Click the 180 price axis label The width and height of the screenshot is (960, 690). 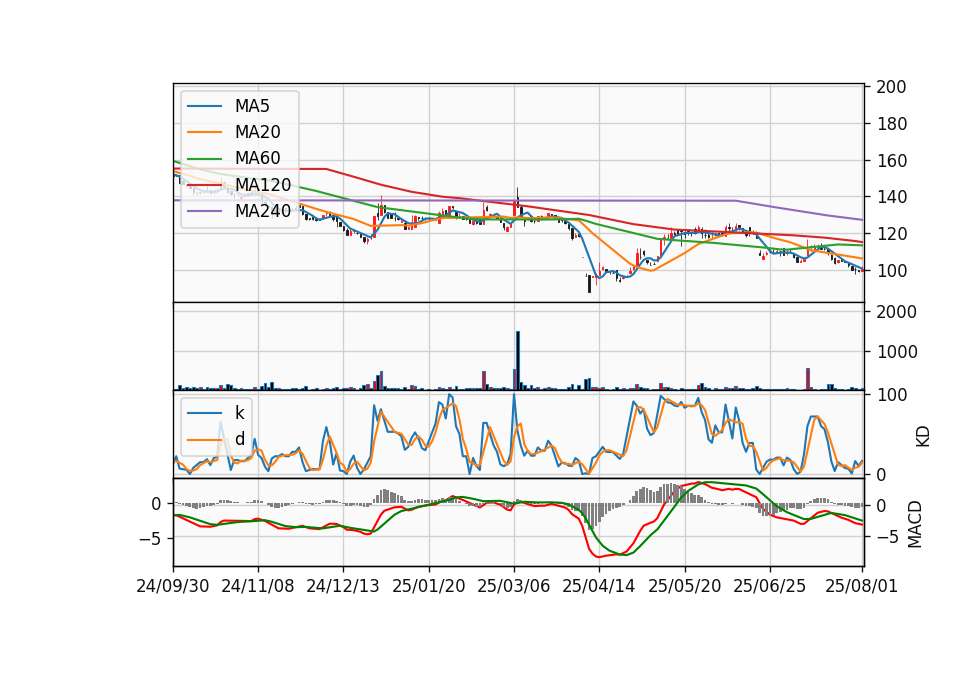pos(891,124)
